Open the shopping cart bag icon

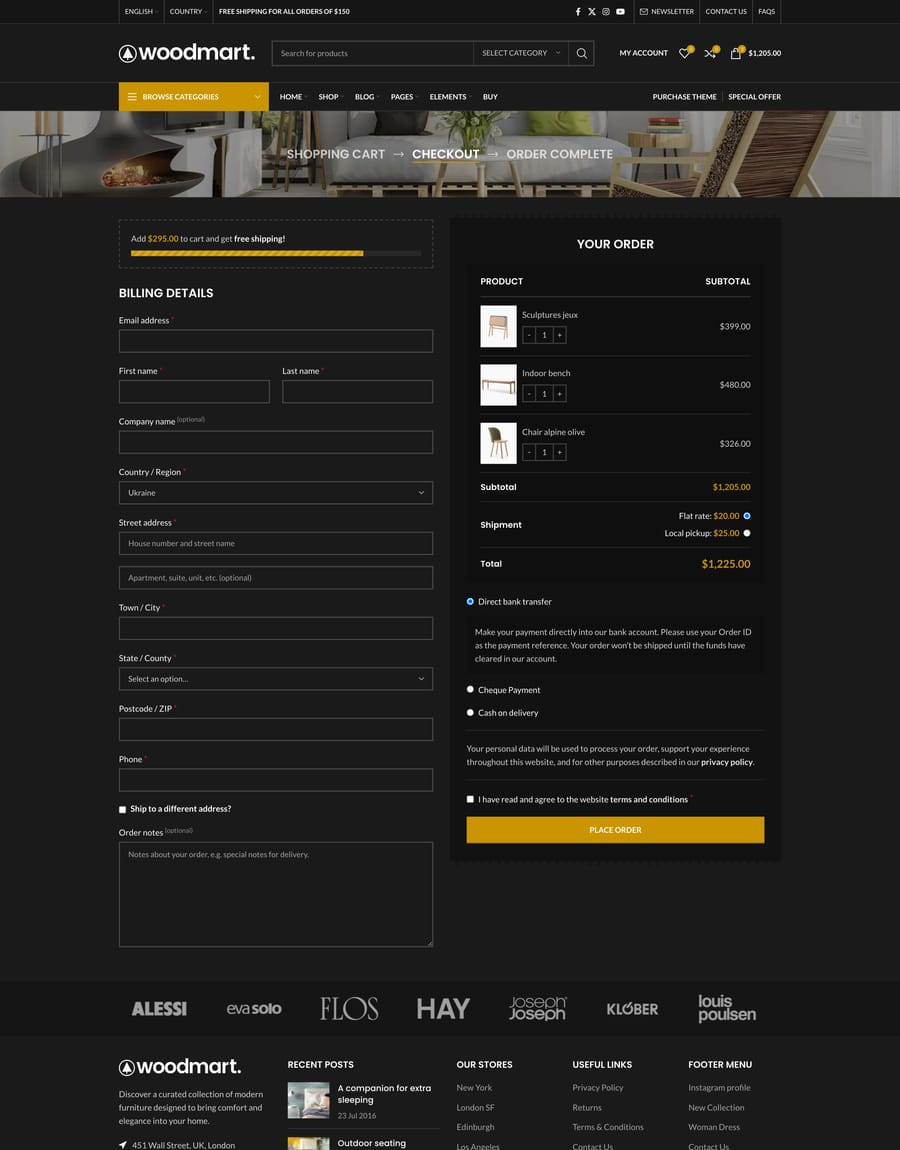coord(736,53)
